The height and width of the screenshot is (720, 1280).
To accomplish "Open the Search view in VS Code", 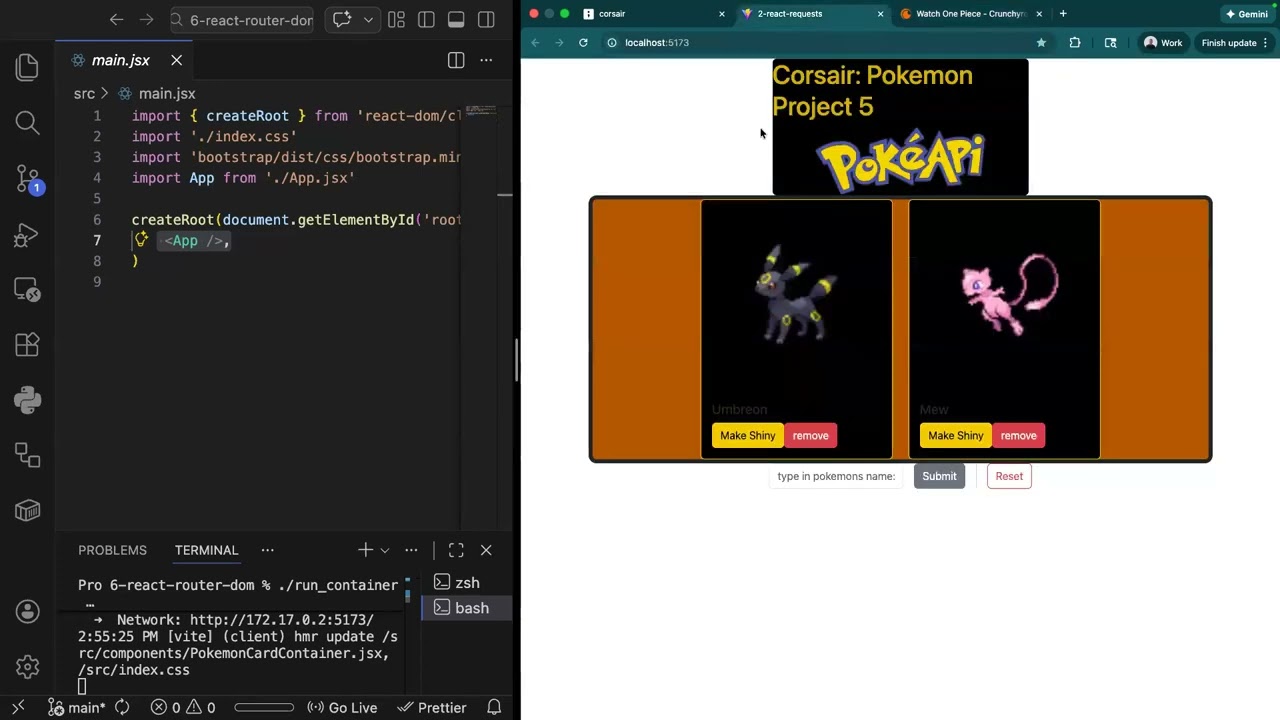I will [27, 122].
